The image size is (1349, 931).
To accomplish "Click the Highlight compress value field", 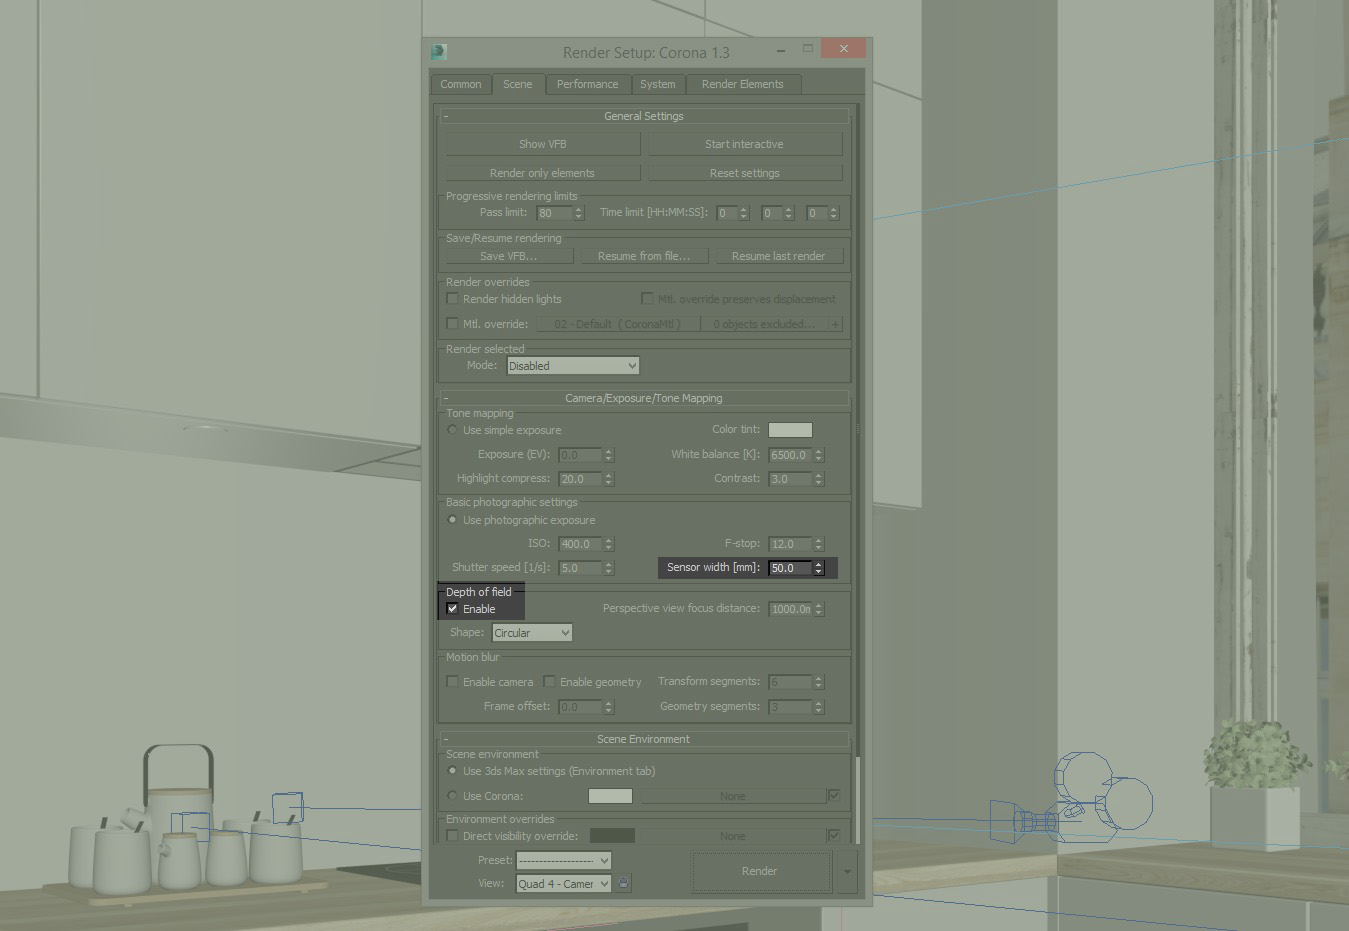I will coord(580,479).
